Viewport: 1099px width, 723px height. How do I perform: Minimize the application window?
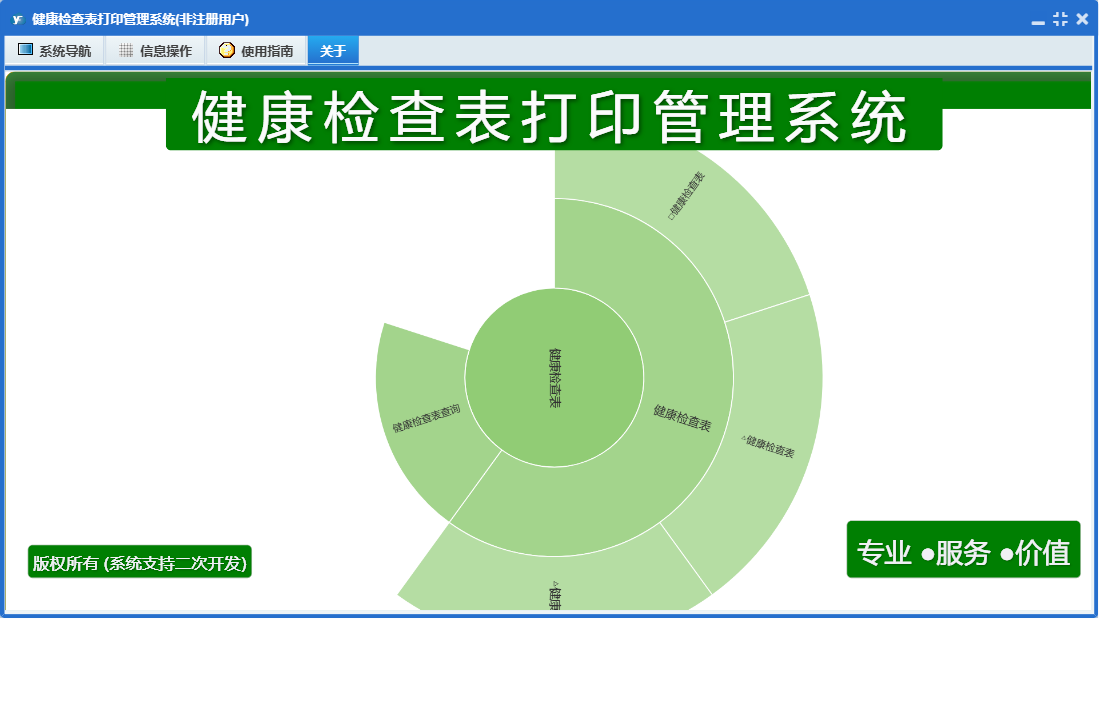tap(1038, 20)
